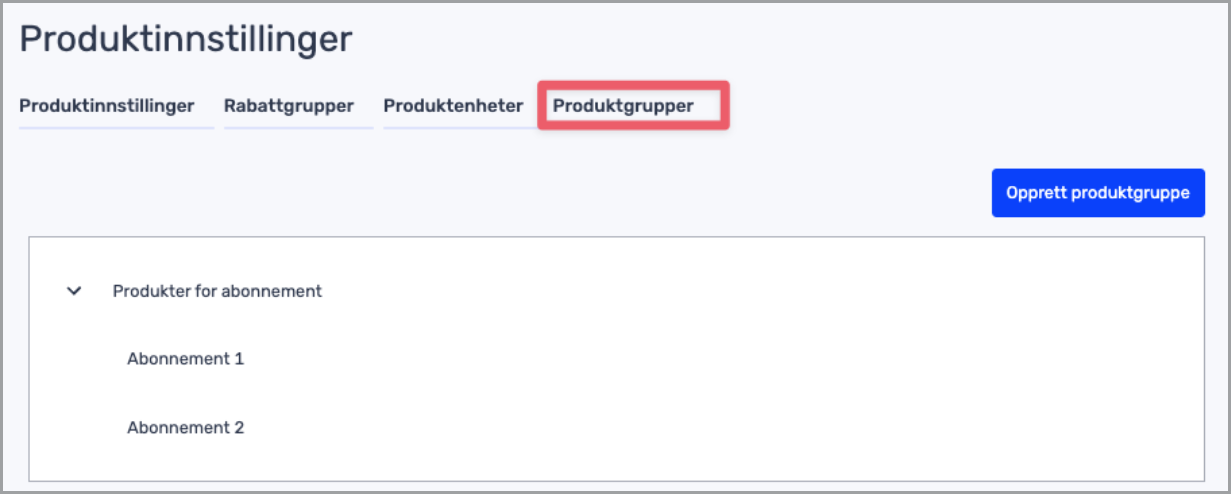
Task: Select the Produkter for abonnement group
Action: (217, 292)
